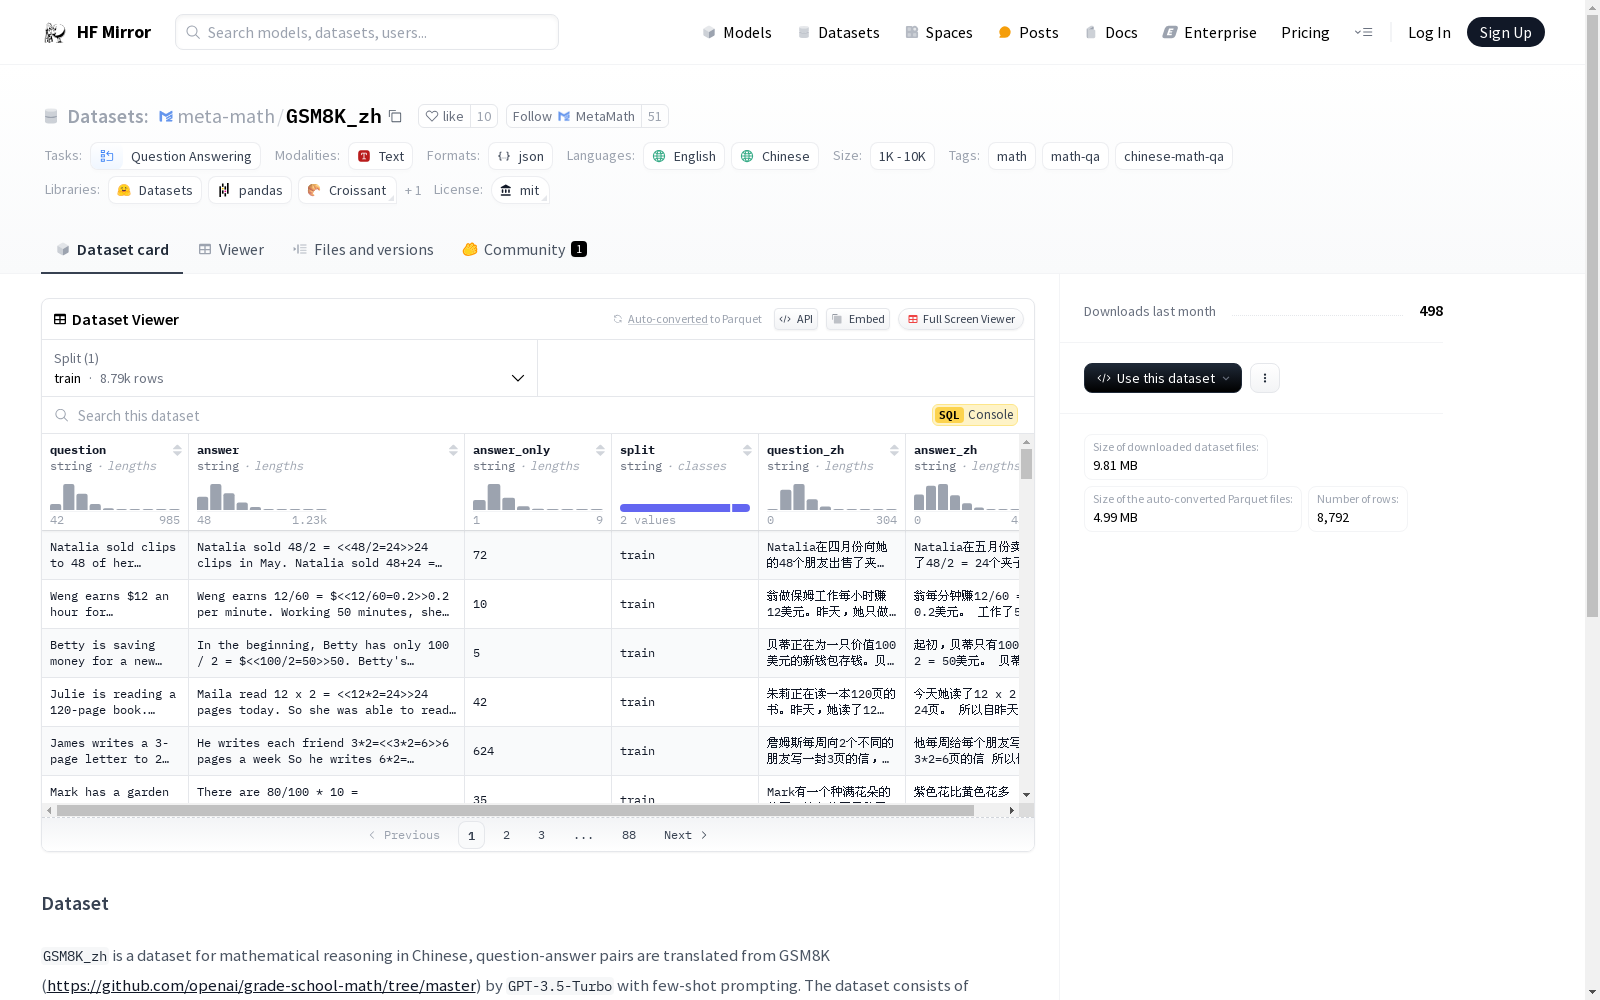
Task: Open the GSM8K GitHub link
Action: tap(262, 986)
